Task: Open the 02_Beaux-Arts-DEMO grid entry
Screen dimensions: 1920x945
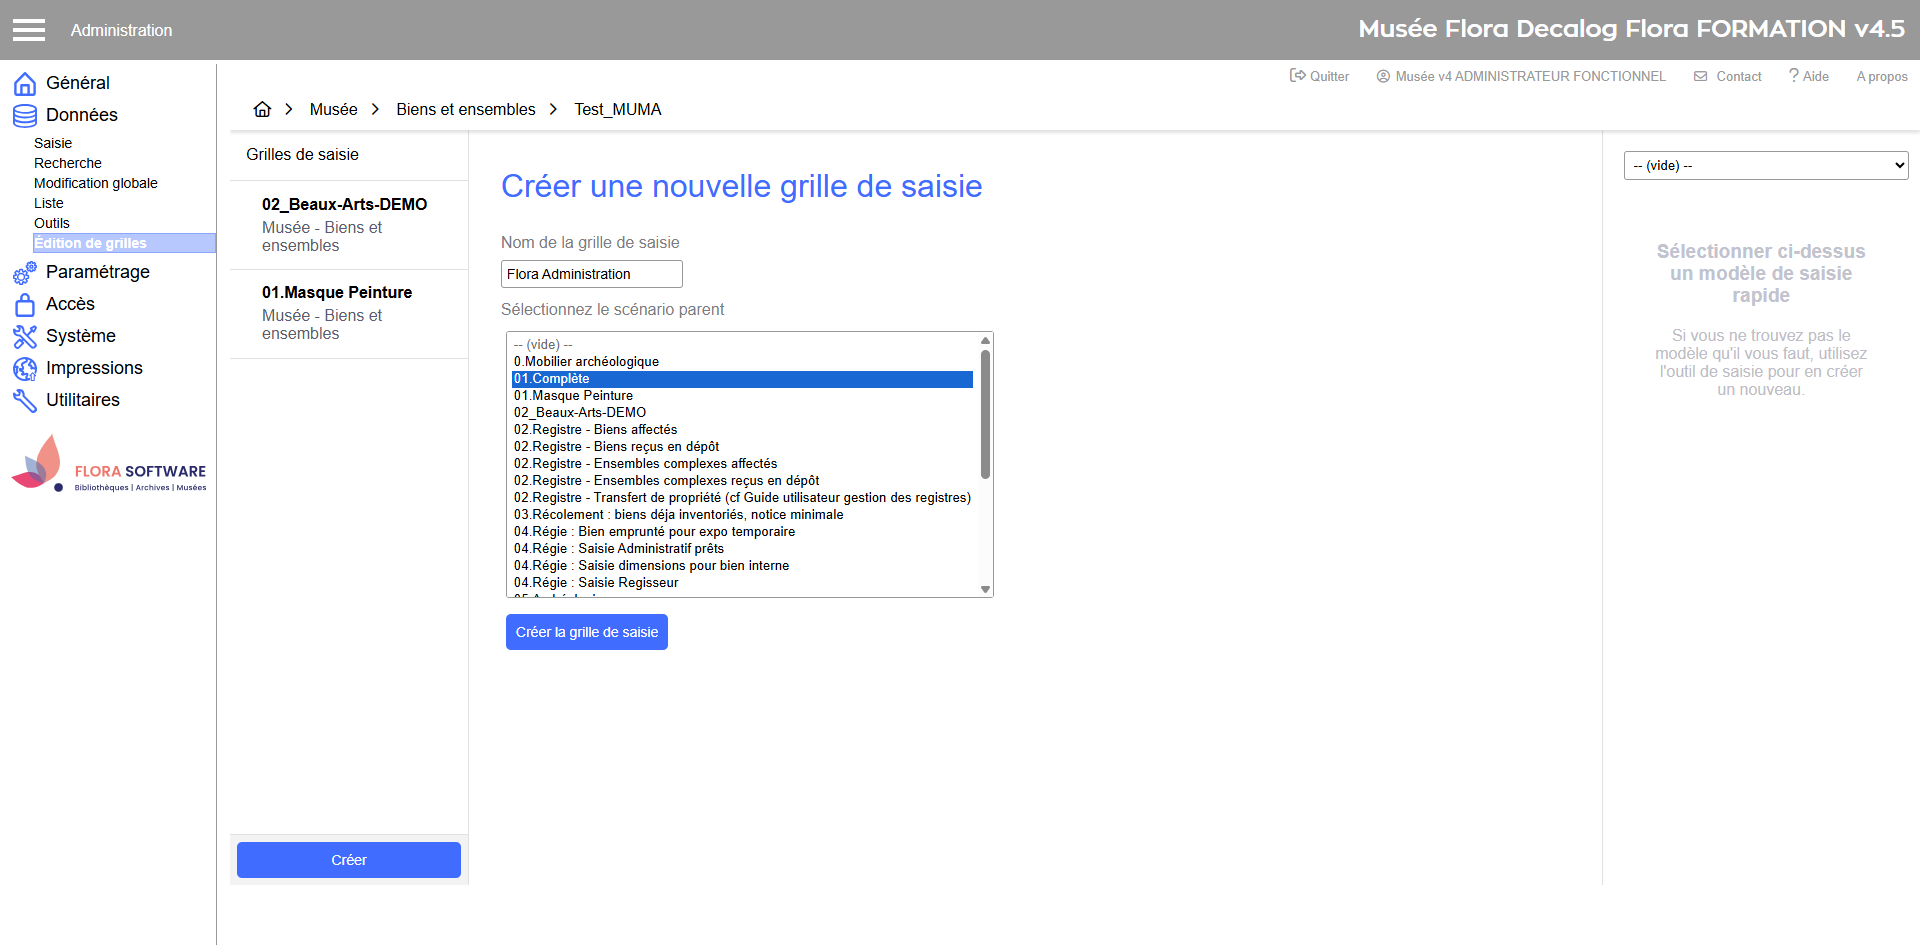Action: (345, 224)
